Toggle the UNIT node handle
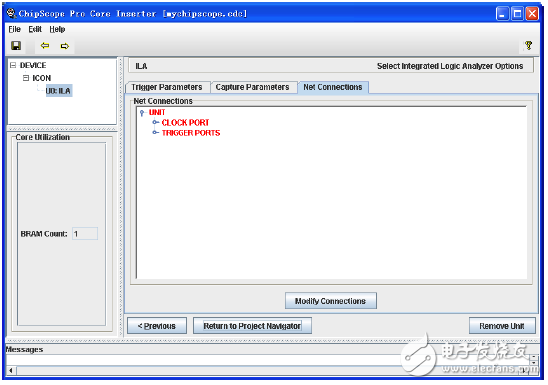The height and width of the screenshot is (385, 548). 142,112
